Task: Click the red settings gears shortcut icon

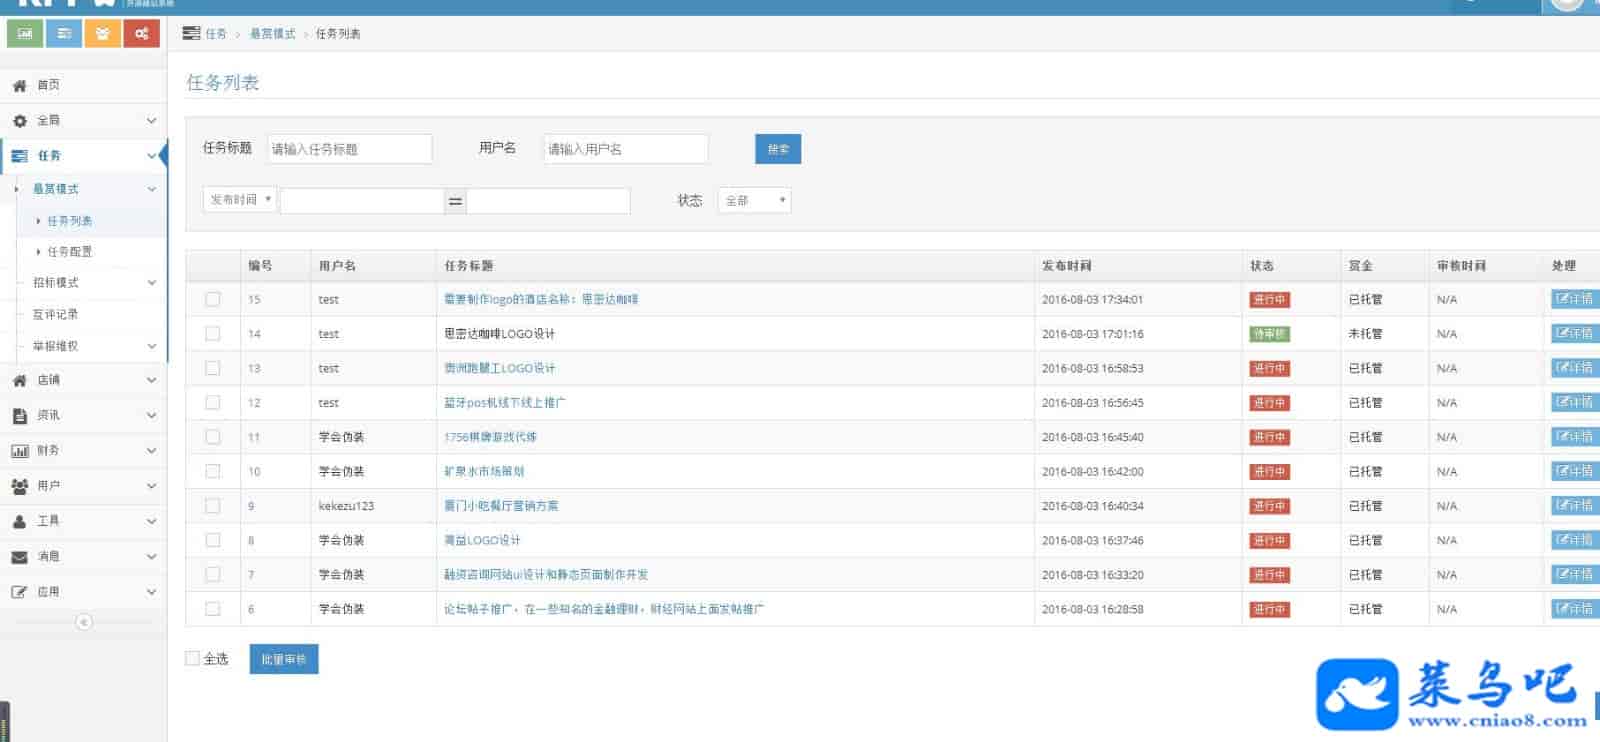Action: pos(141,34)
